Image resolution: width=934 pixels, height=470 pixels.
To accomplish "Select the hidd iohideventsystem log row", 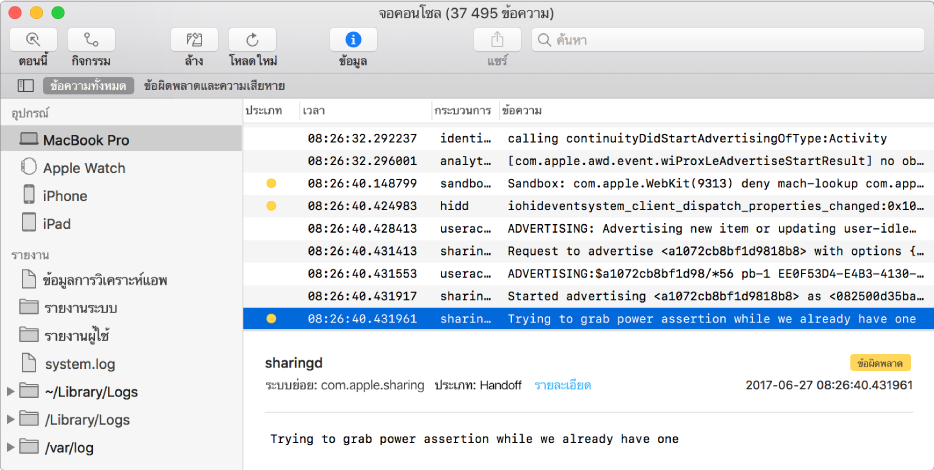I will [x=589, y=206].
